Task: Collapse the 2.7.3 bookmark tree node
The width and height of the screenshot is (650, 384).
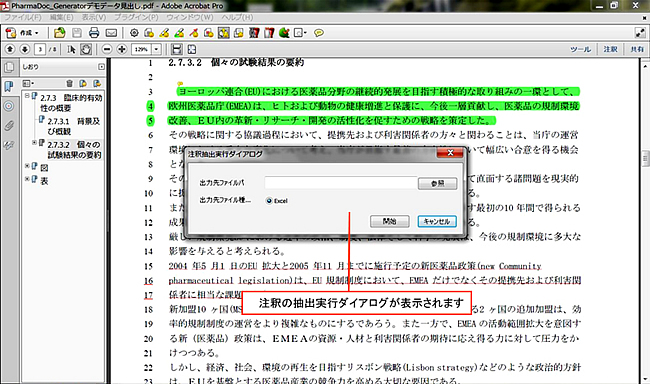Action: point(27,96)
